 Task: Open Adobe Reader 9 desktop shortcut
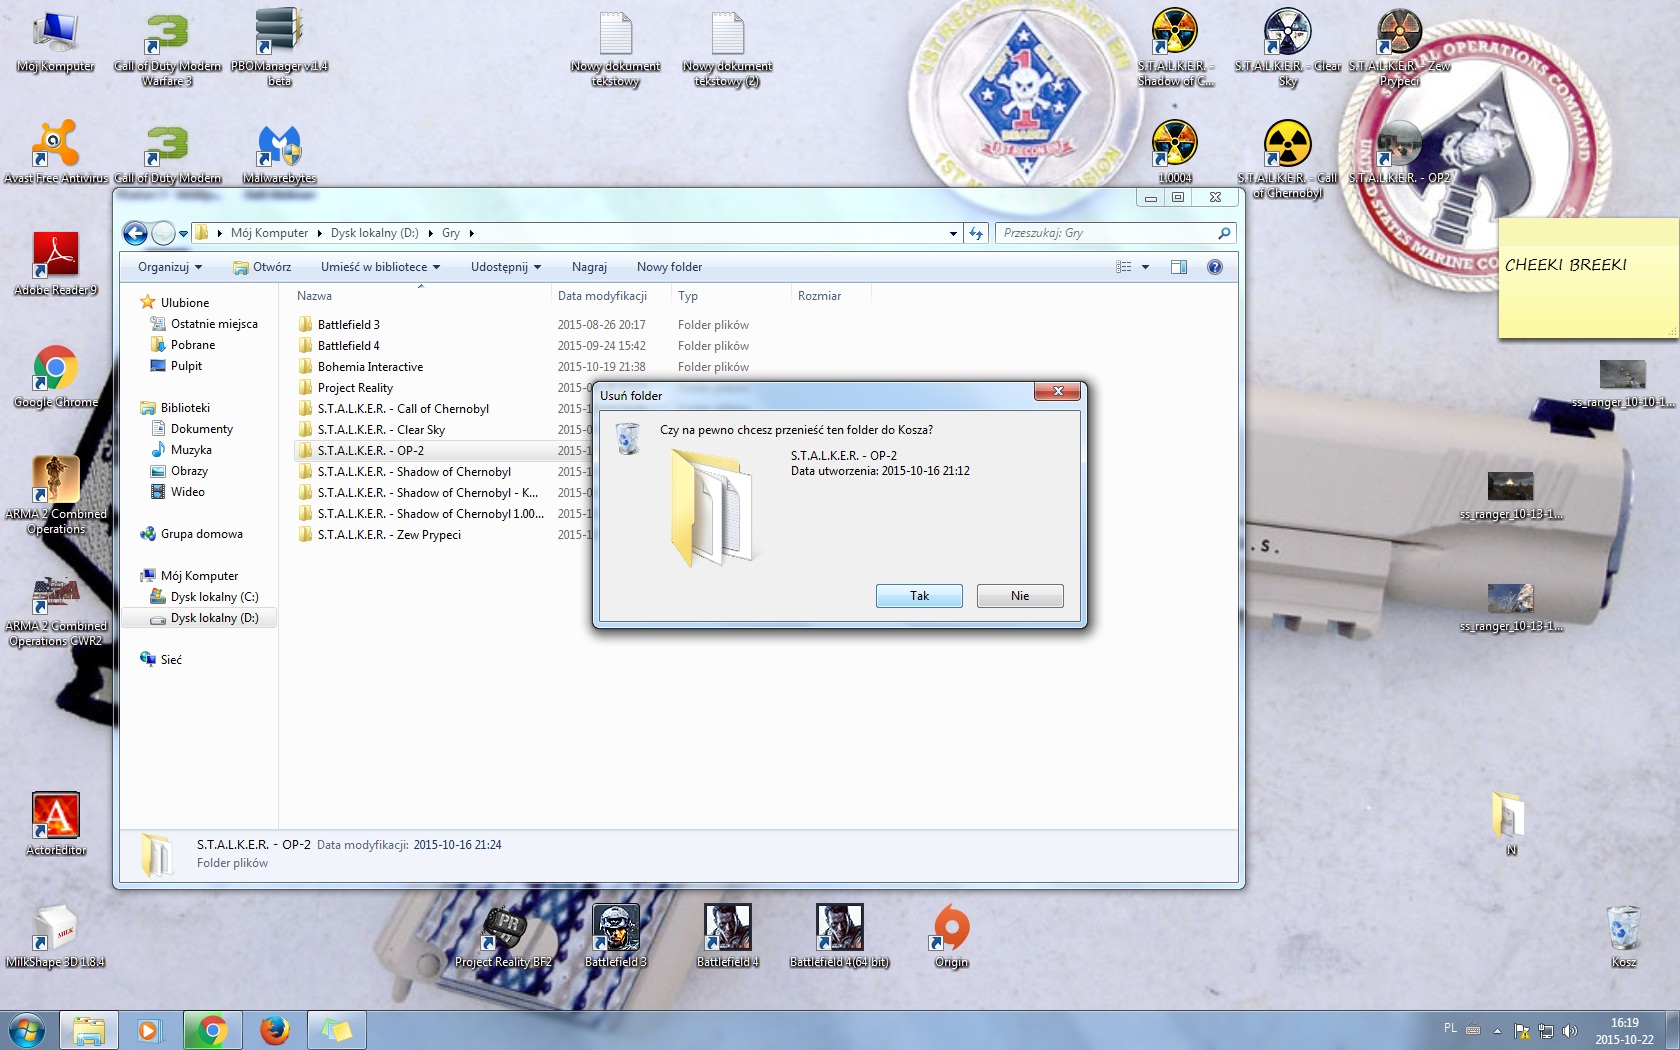(x=56, y=265)
